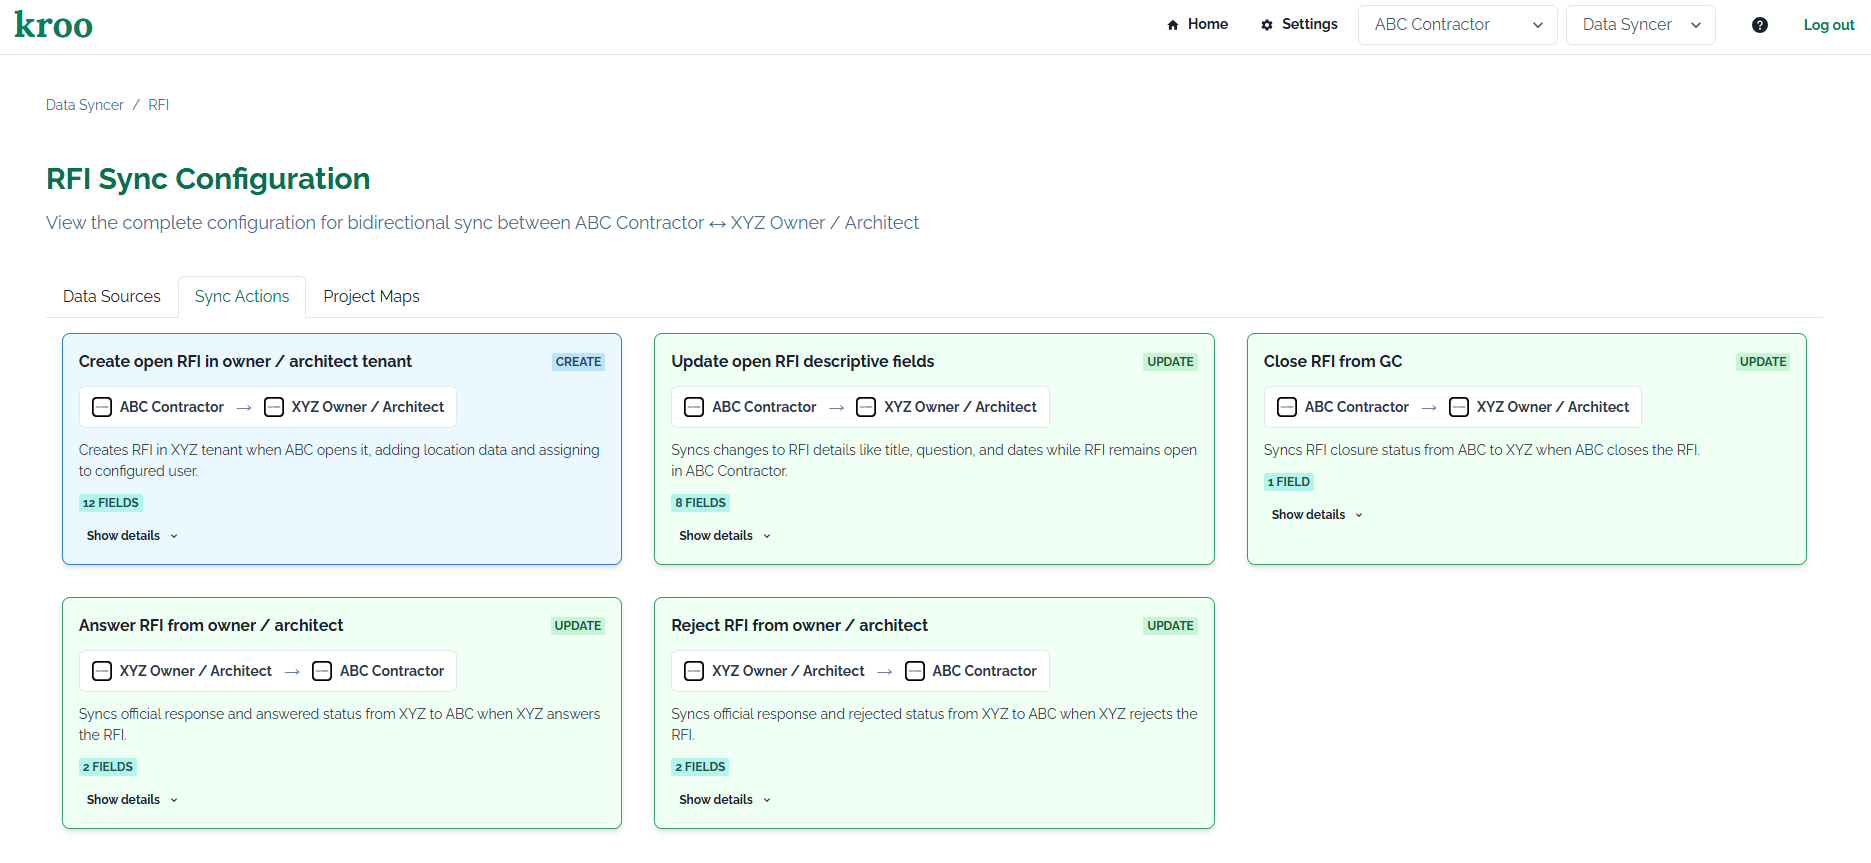Click the Home icon in navbar
The height and width of the screenshot is (863, 1871).
tap(1173, 25)
